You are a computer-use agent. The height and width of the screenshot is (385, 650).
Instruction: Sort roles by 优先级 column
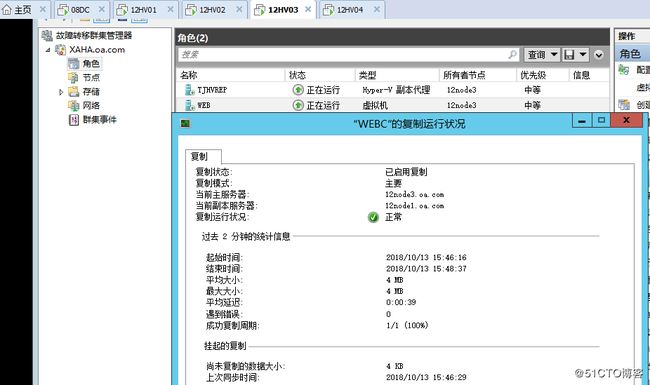coord(543,75)
